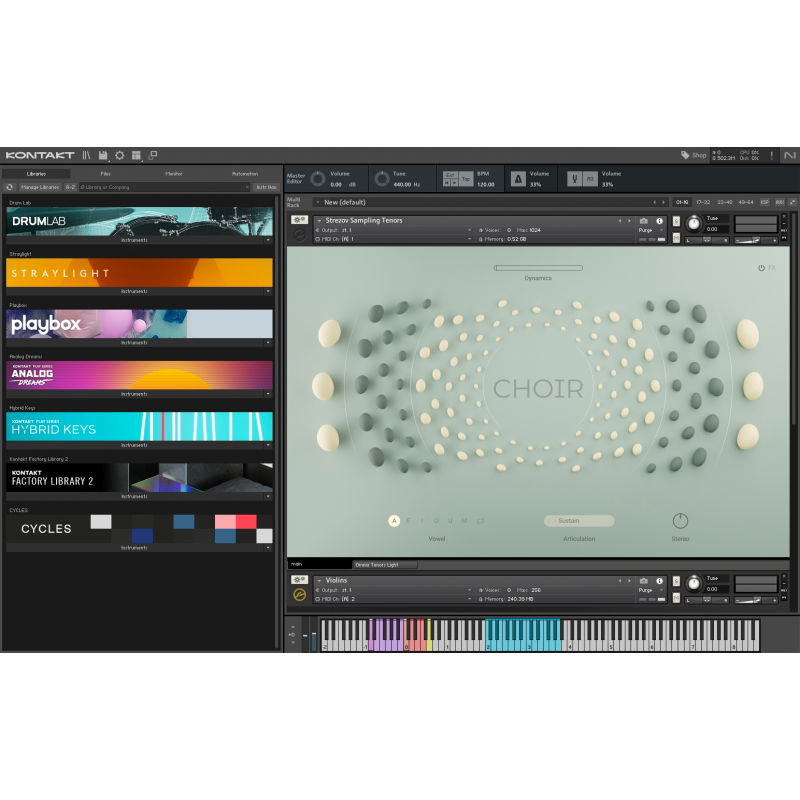Screen dimensions: 800x800
Task: Open the workspace view layout icon
Action: 136,155
